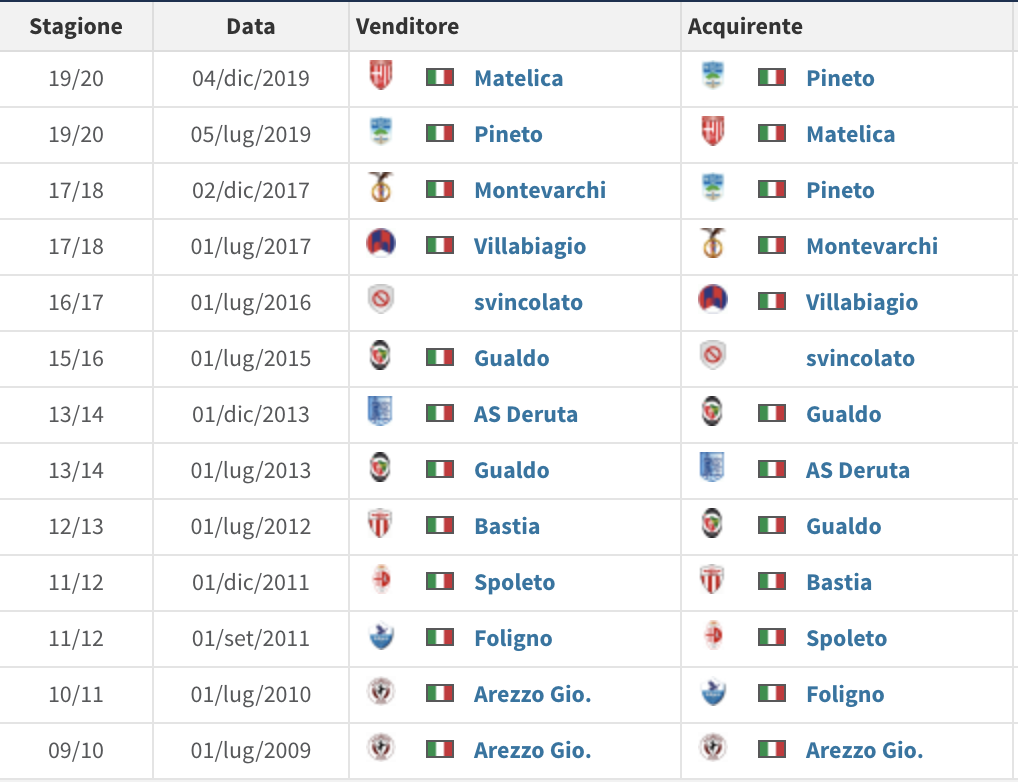
Task: Open svincolato link in 01/lug/2015 buyer column
Action: [x=860, y=358]
